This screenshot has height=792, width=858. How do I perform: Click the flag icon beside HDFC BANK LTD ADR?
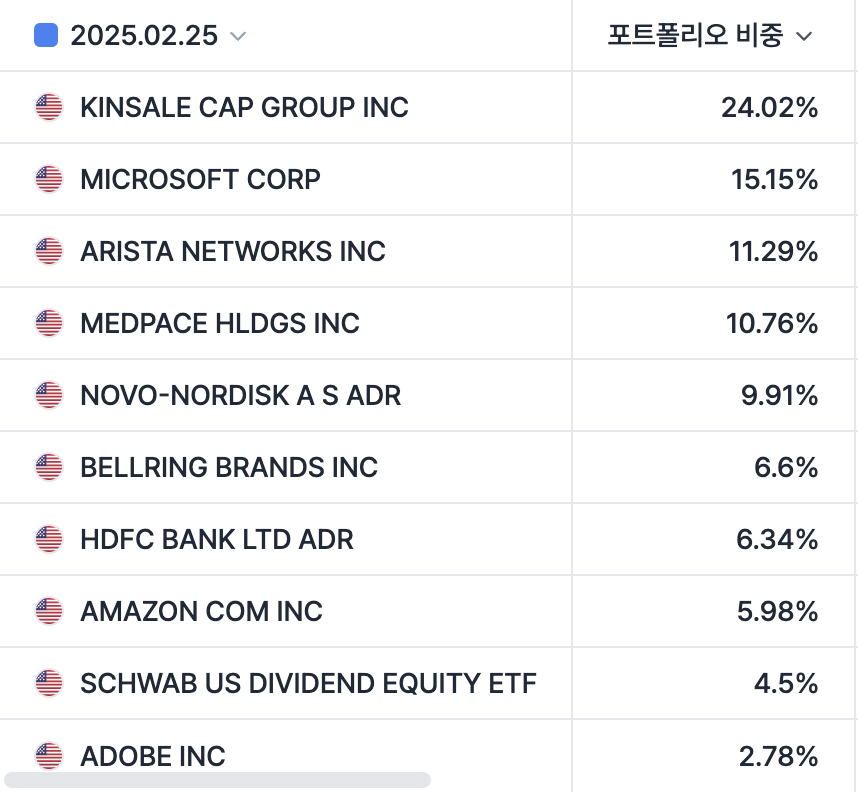pos(48,539)
